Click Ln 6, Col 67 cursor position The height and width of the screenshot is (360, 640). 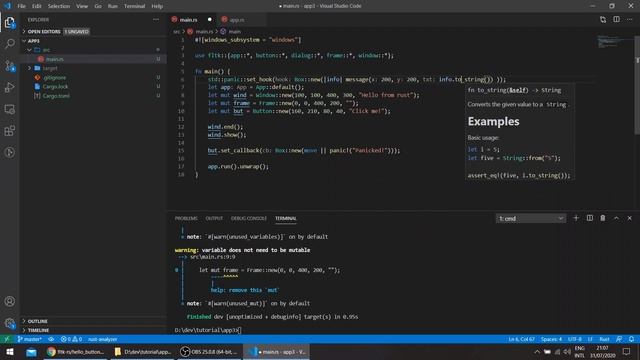click(x=522, y=339)
